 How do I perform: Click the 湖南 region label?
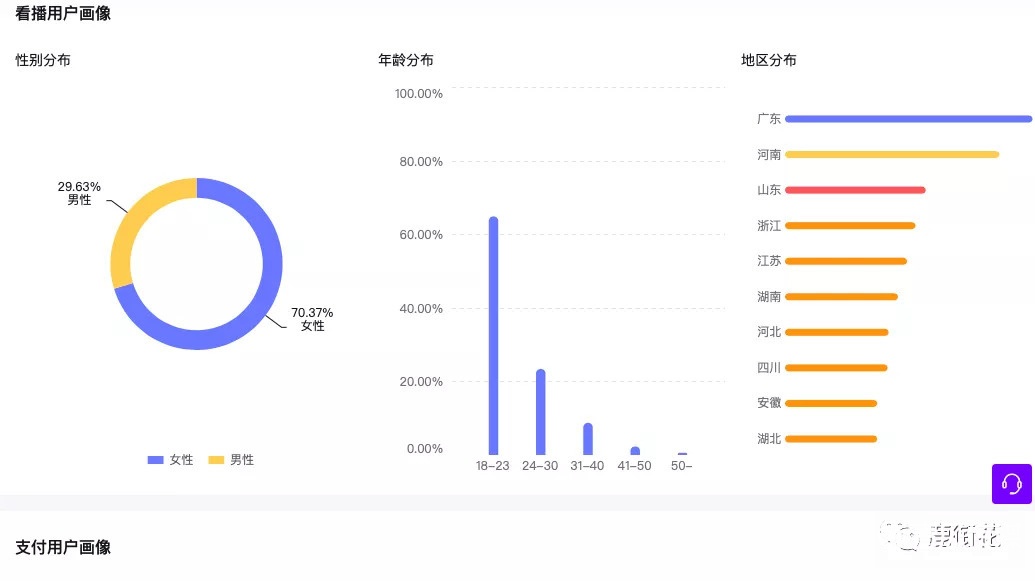(769, 297)
